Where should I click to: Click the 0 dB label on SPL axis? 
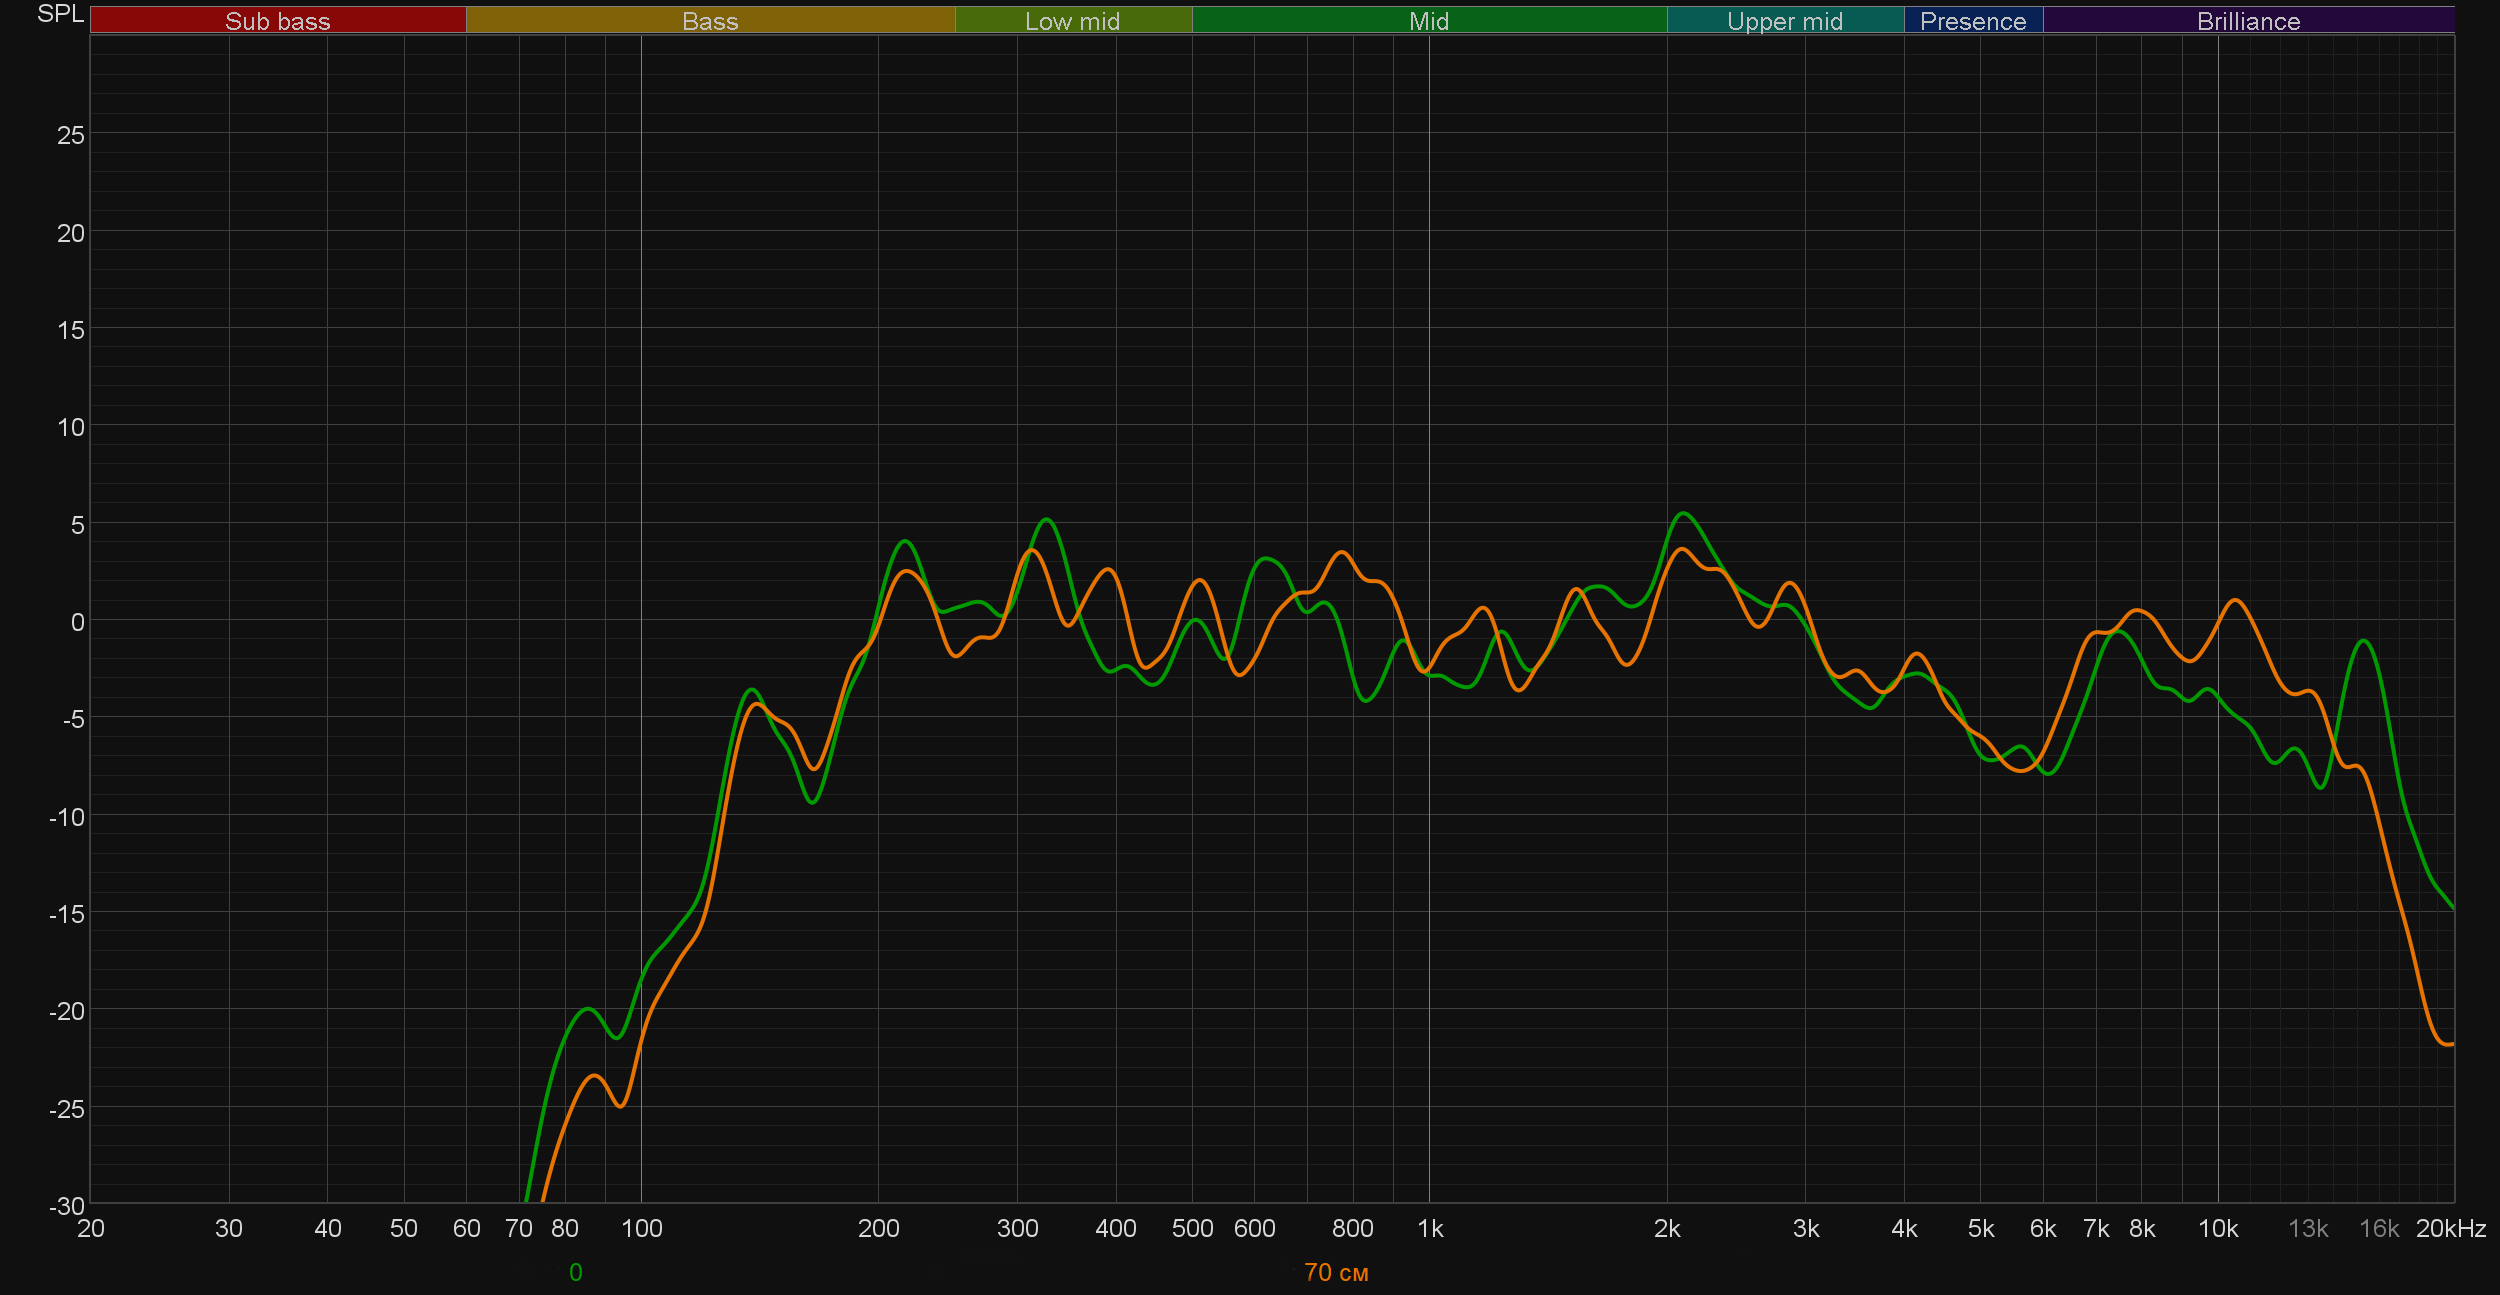click(x=77, y=622)
